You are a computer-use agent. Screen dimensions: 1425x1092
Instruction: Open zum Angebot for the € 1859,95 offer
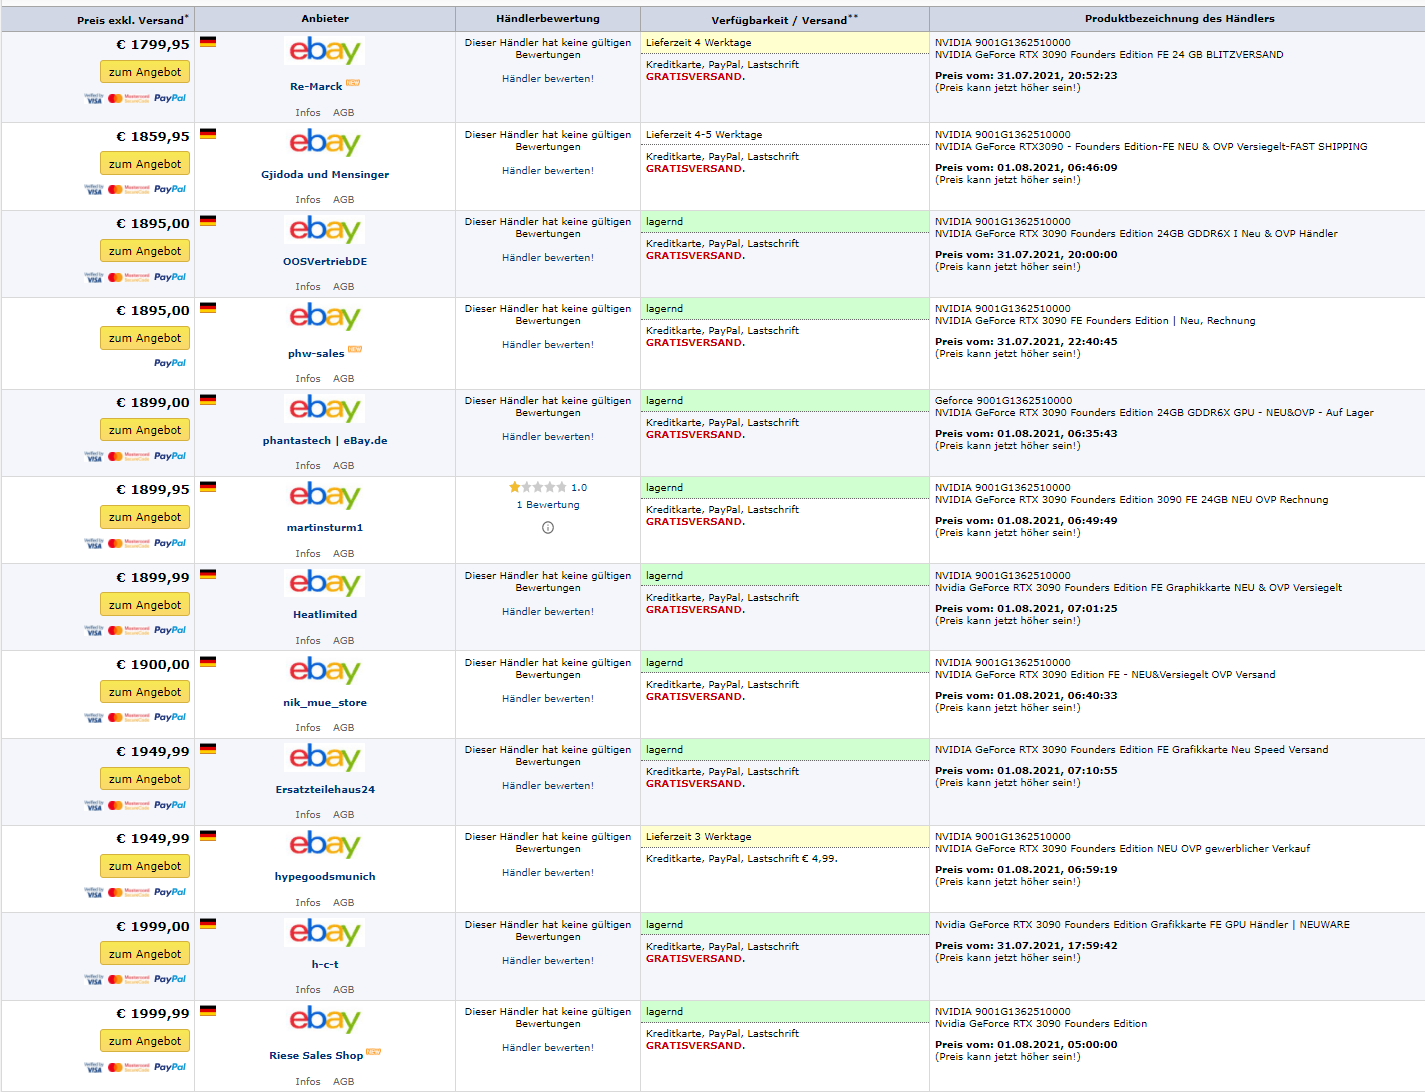tap(145, 164)
